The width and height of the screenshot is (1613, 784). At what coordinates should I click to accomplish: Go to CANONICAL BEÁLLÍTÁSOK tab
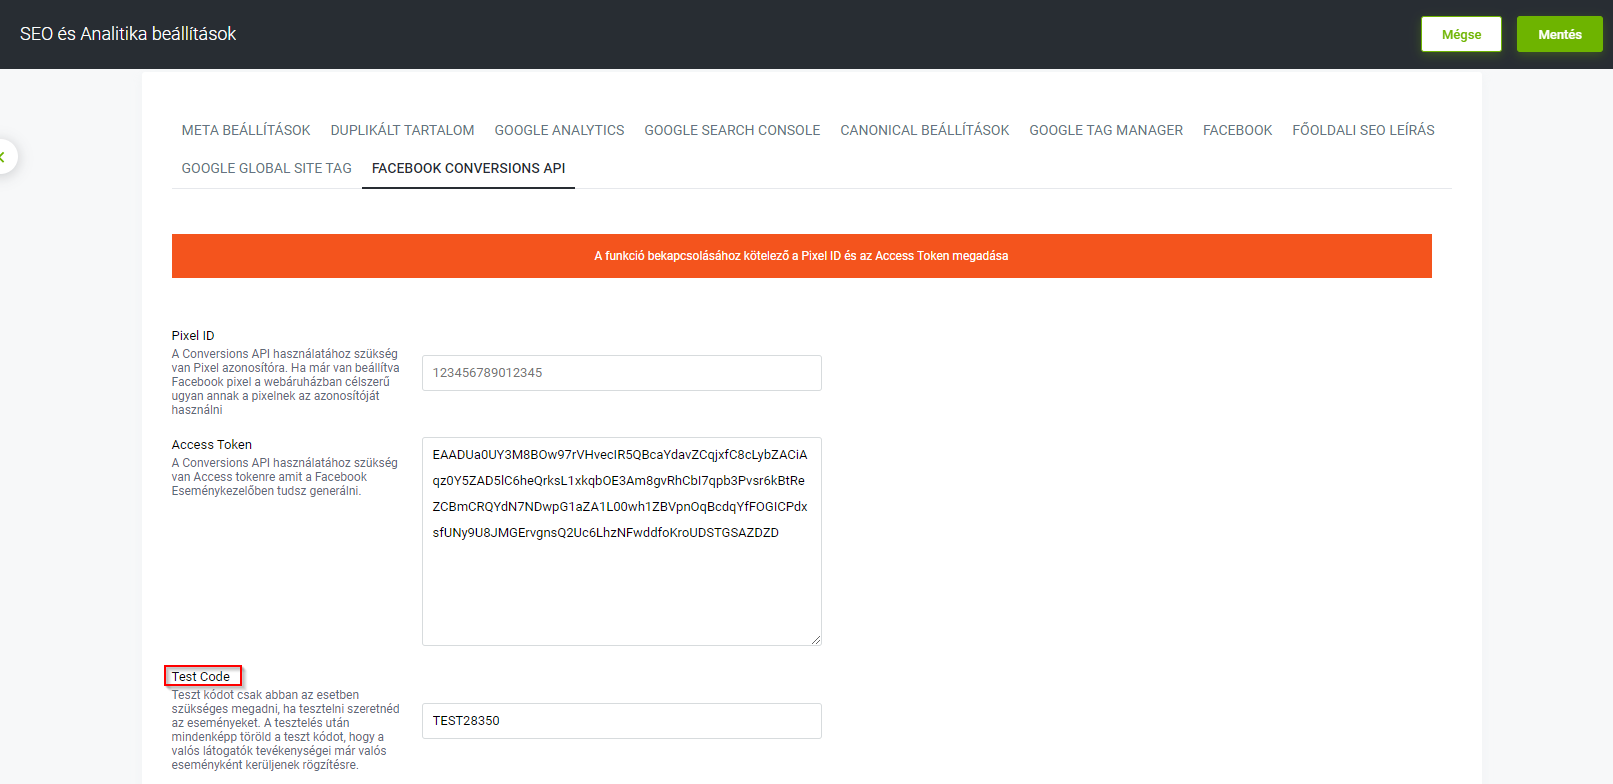coord(924,130)
